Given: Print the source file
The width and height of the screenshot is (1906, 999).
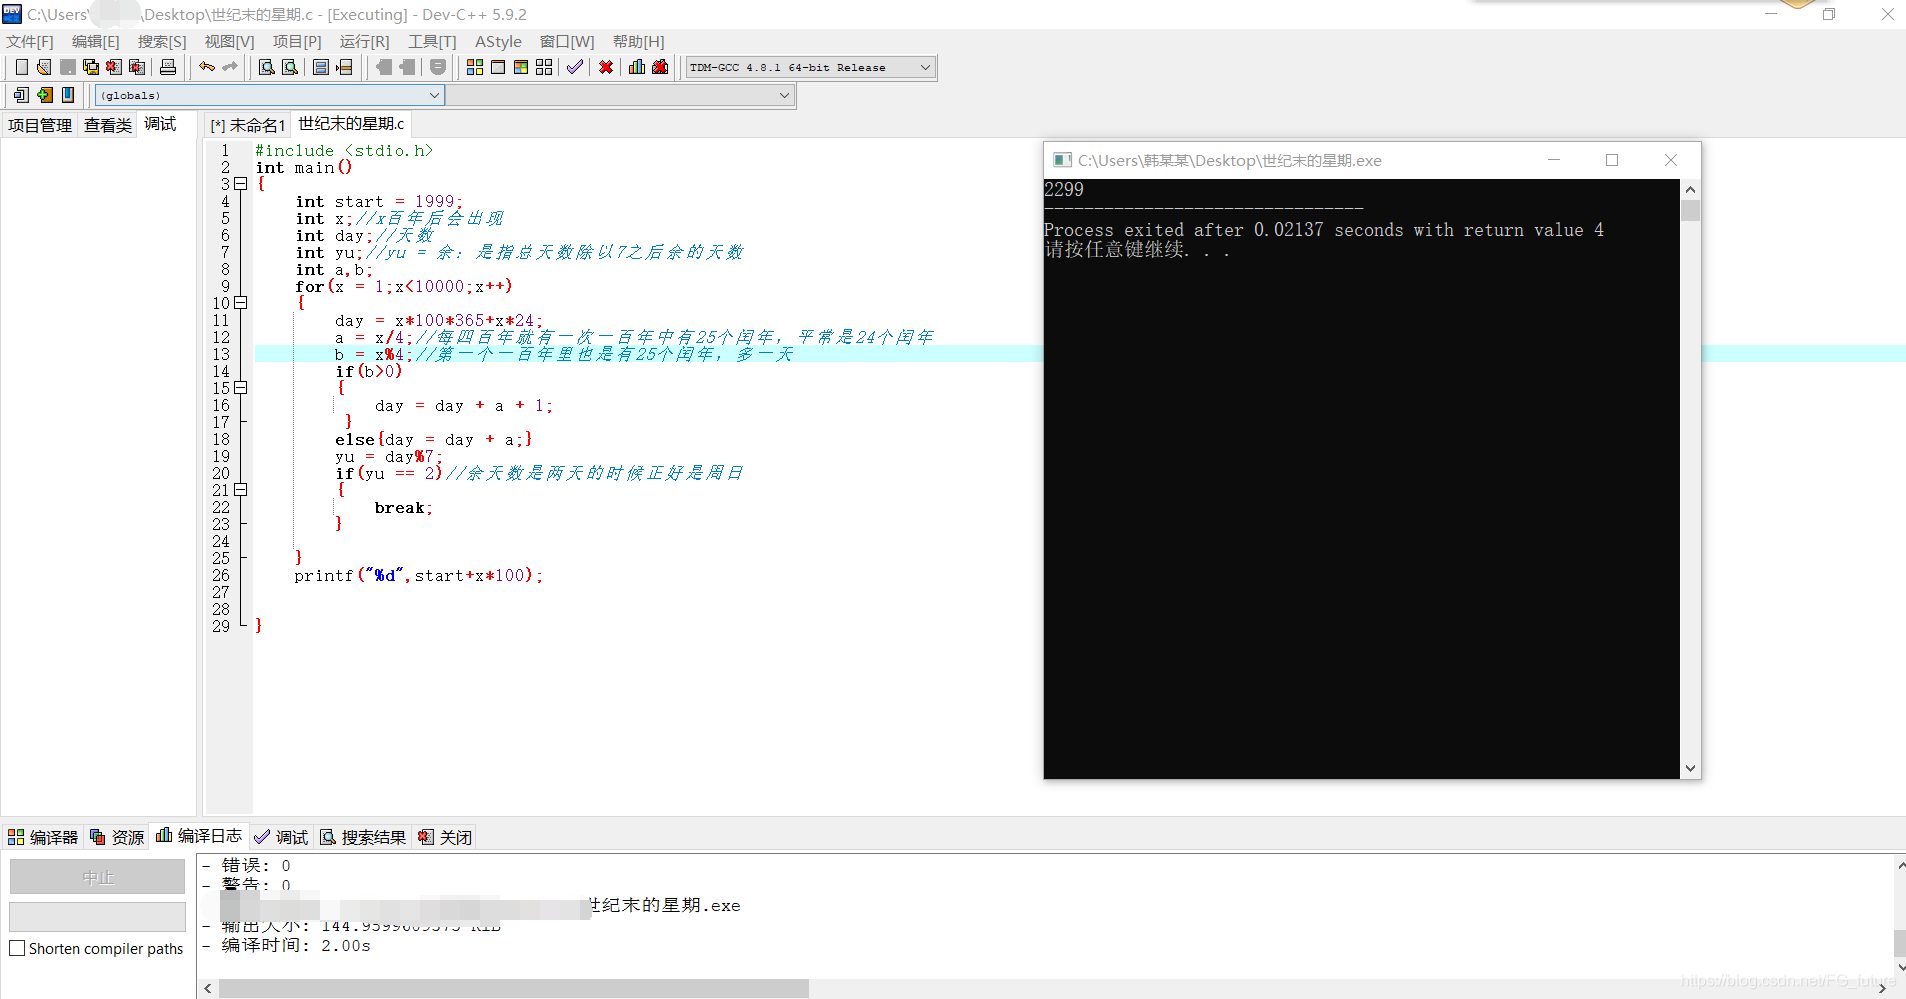Looking at the screenshot, I should pyautogui.click(x=168, y=67).
